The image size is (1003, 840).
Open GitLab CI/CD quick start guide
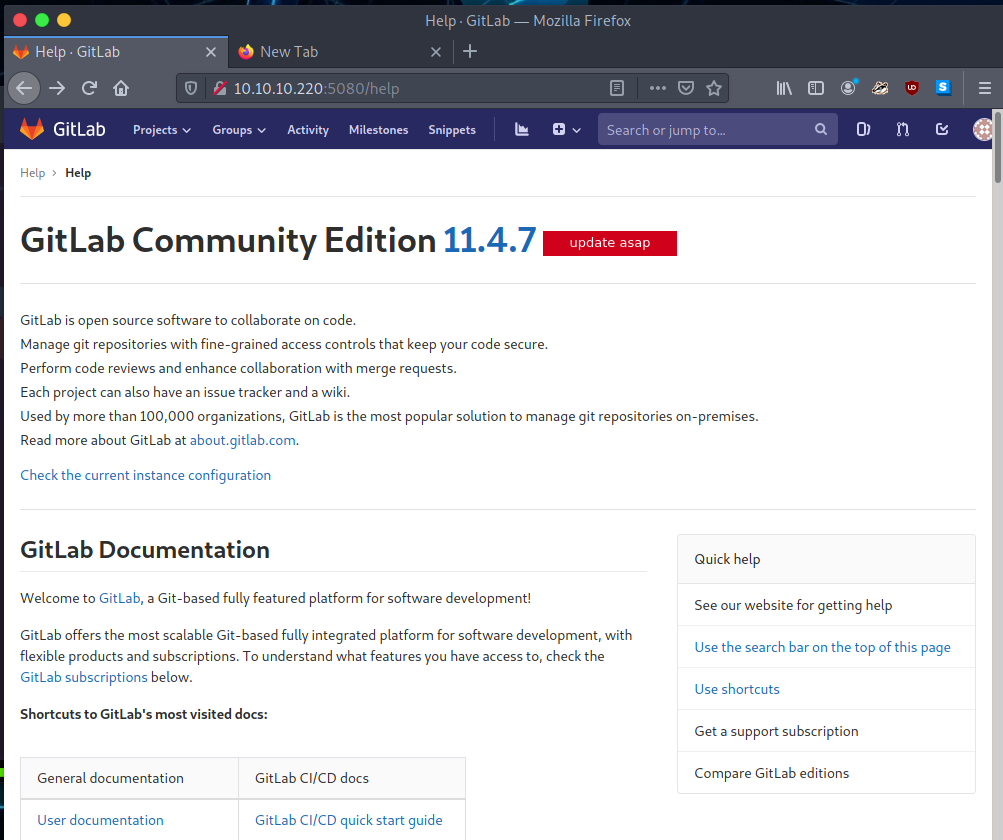[349, 820]
